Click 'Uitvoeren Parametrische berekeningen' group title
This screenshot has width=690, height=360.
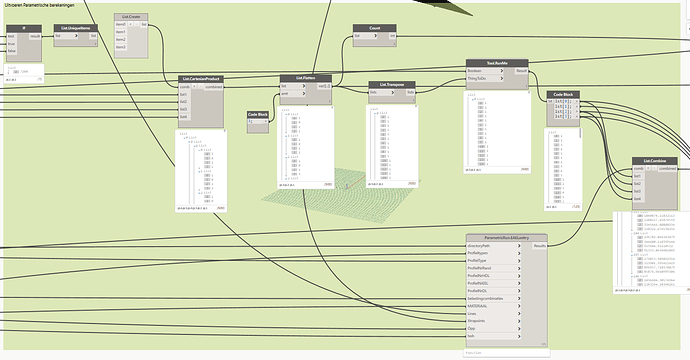click(40, 5)
